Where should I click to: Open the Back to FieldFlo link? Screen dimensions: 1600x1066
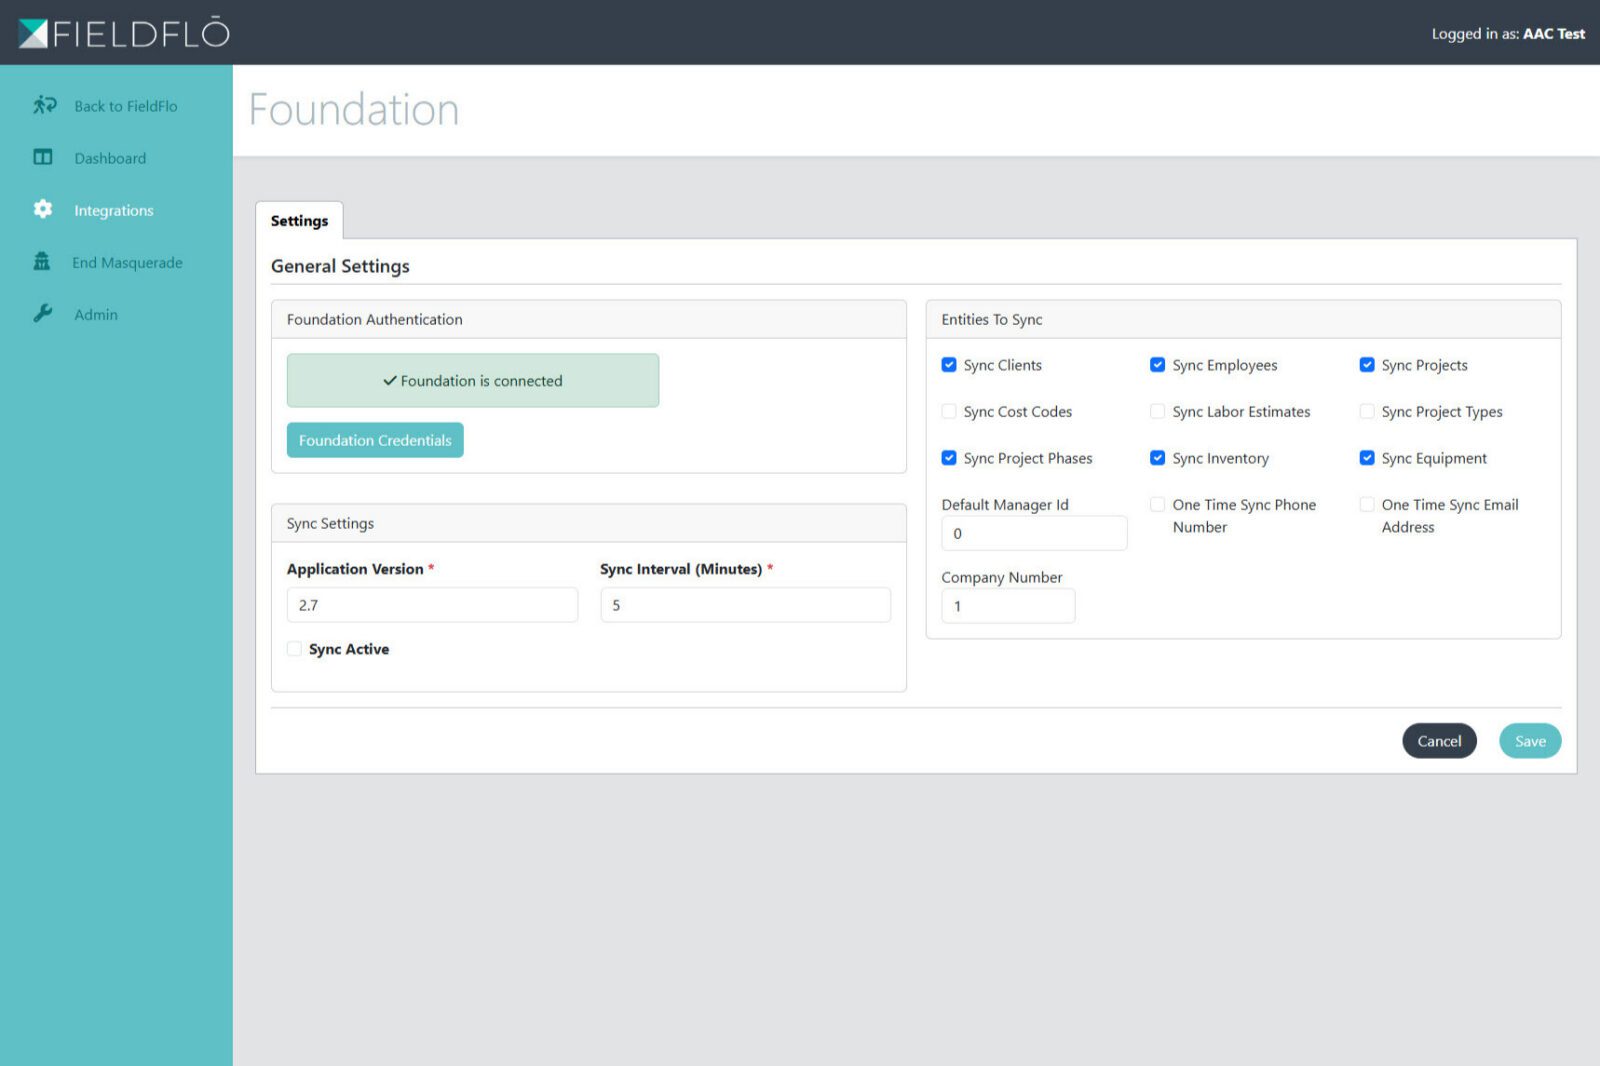coord(126,106)
